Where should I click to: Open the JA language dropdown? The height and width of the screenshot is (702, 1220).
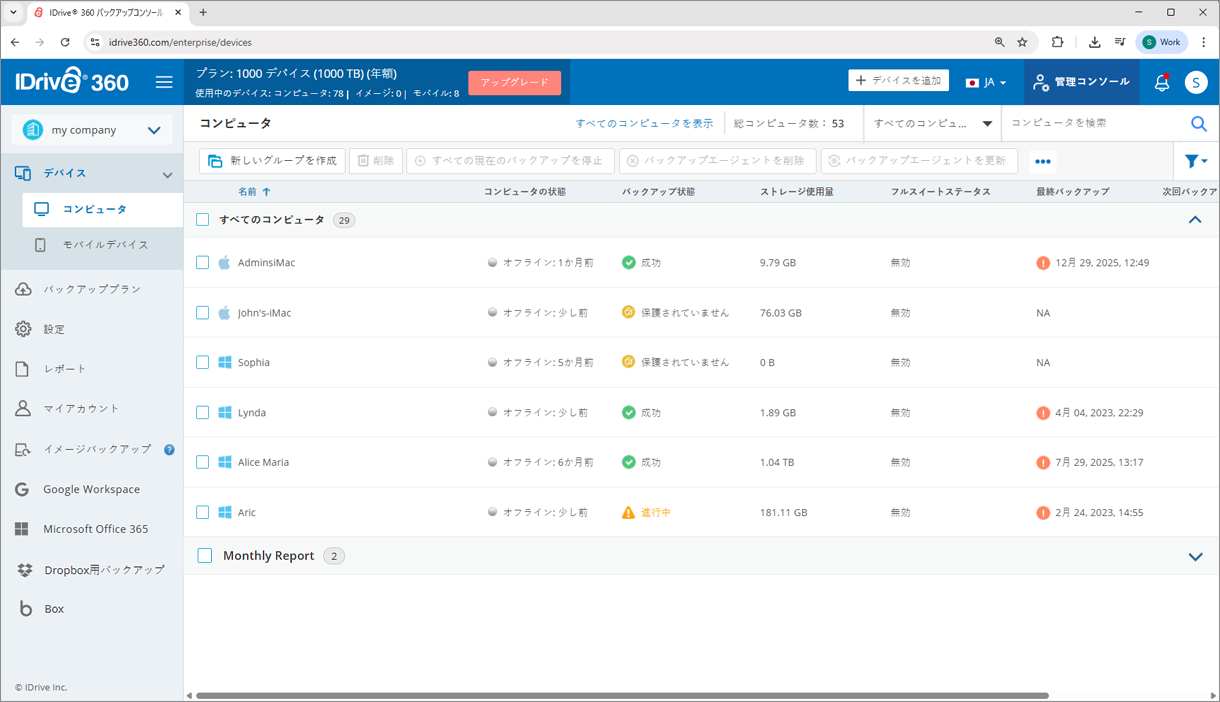point(986,82)
